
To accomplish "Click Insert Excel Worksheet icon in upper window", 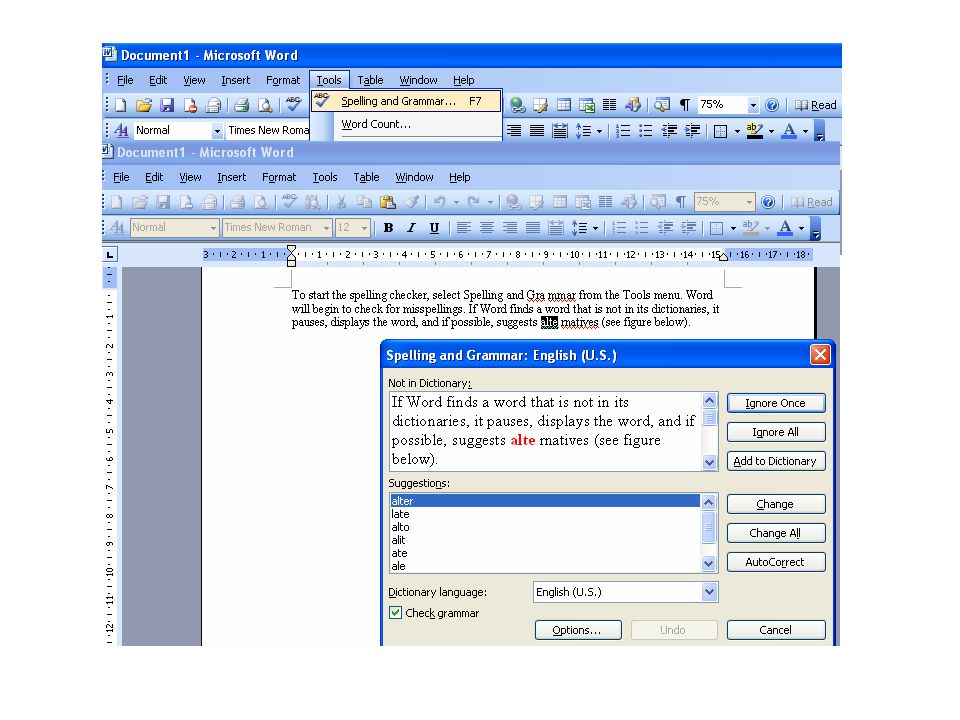I will [587, 105].
